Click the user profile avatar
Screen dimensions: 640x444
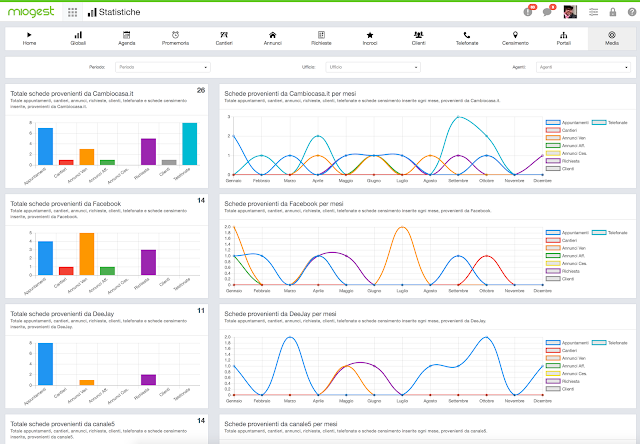(x=570, y=12)
